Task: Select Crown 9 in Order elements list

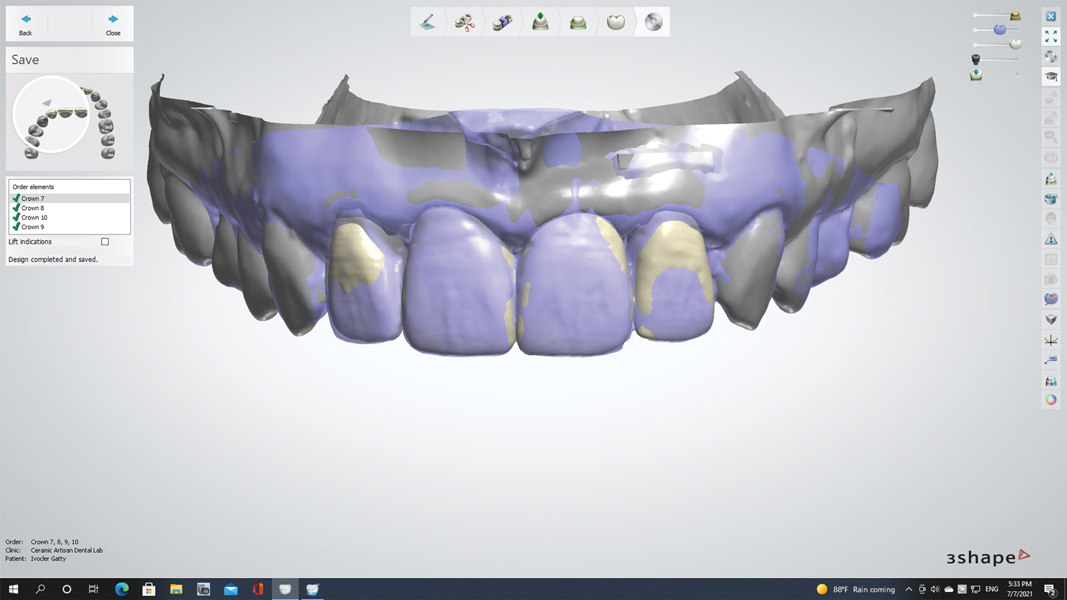Action: coord(33,227)
